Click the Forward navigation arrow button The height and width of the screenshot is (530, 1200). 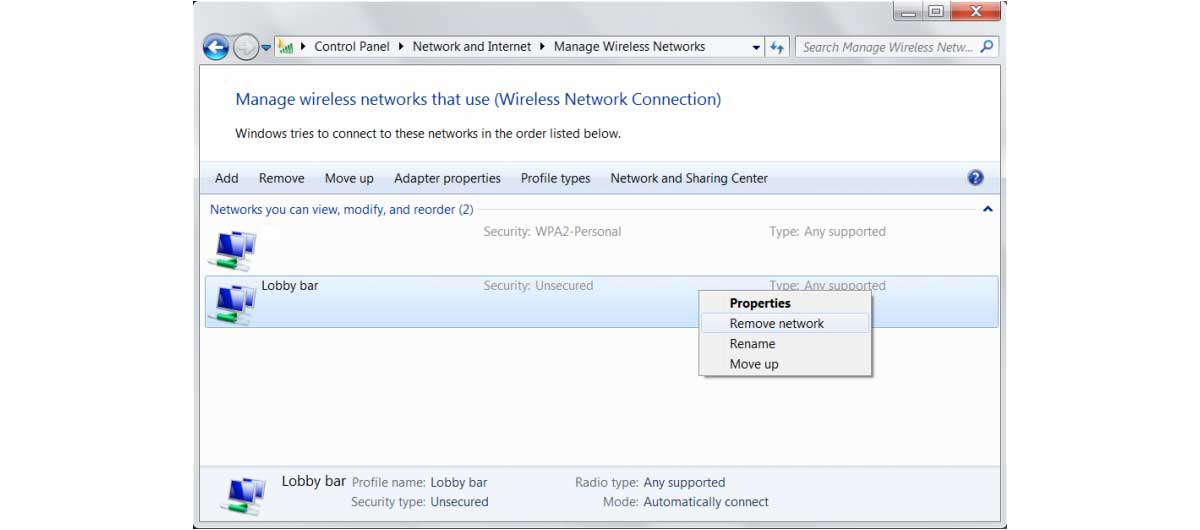pos(245,47)
